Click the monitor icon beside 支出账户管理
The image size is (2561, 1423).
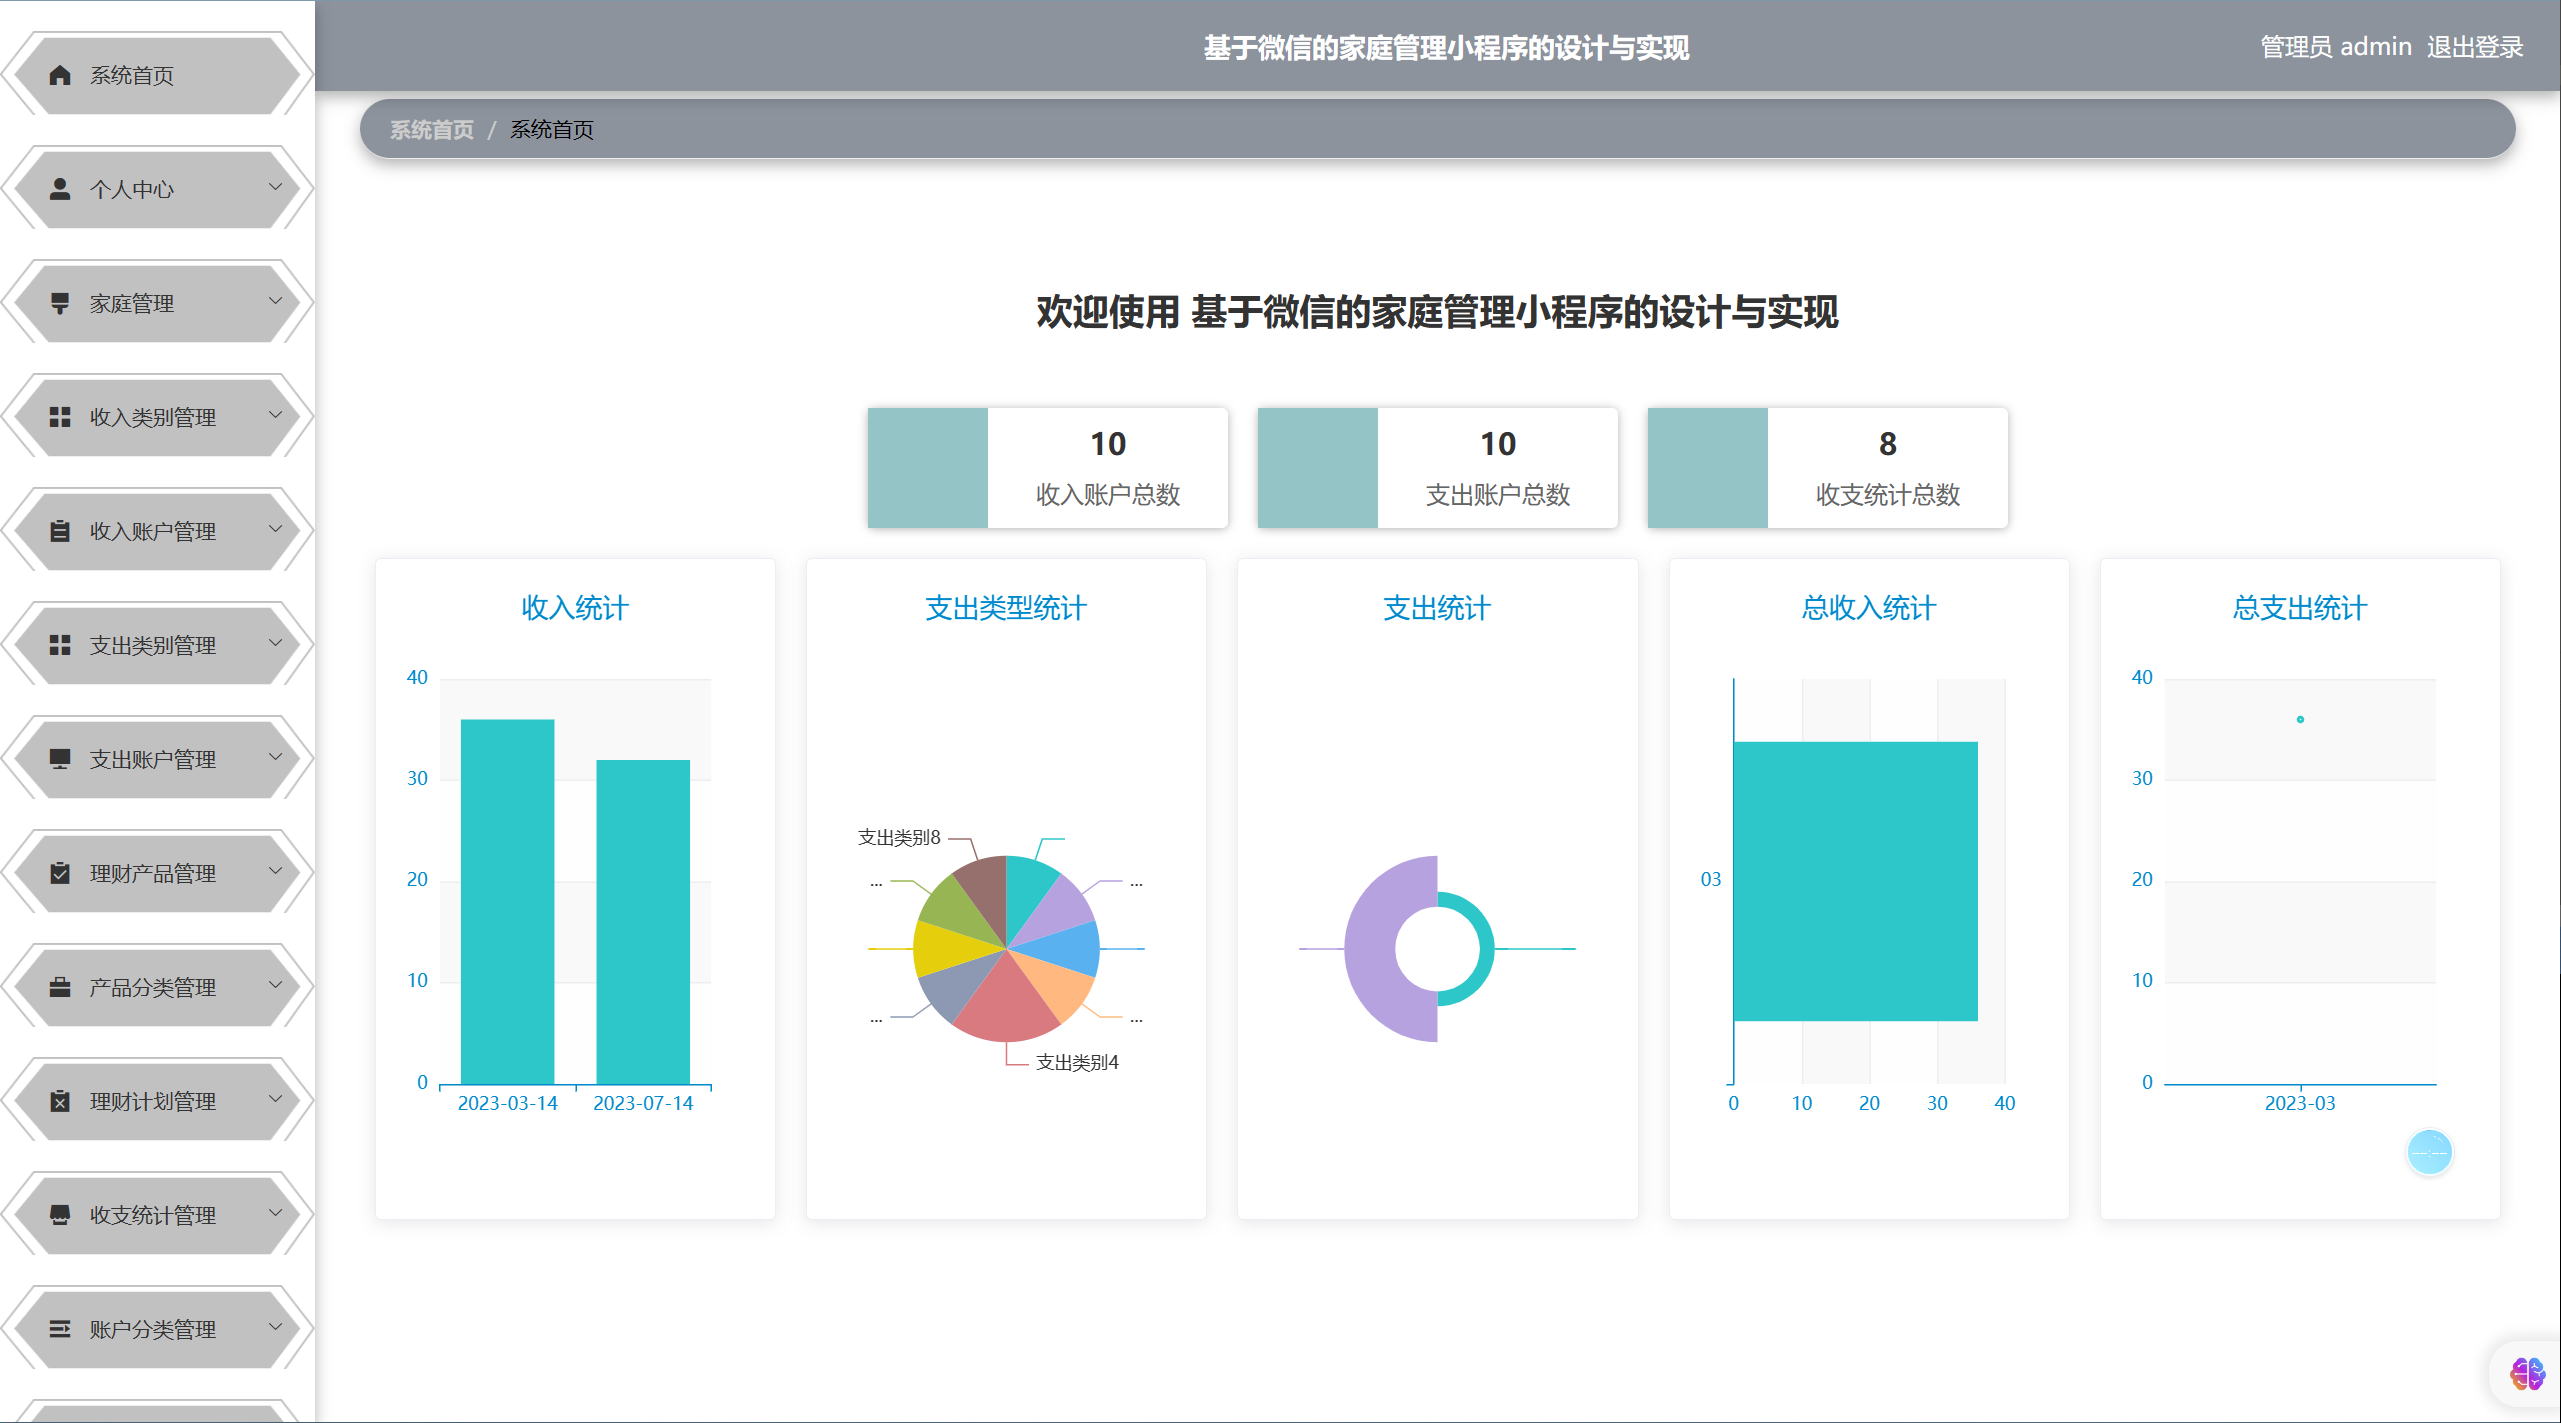coord(60,759)
